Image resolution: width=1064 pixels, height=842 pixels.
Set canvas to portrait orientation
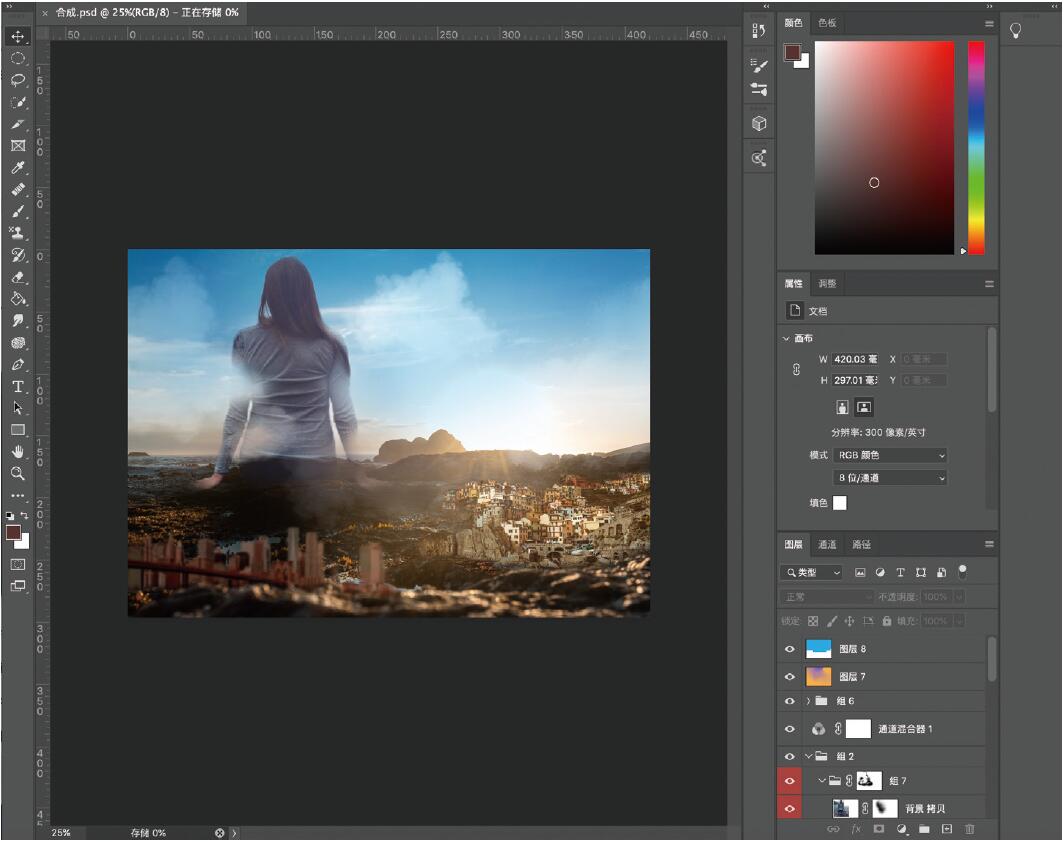click(842, 407)
